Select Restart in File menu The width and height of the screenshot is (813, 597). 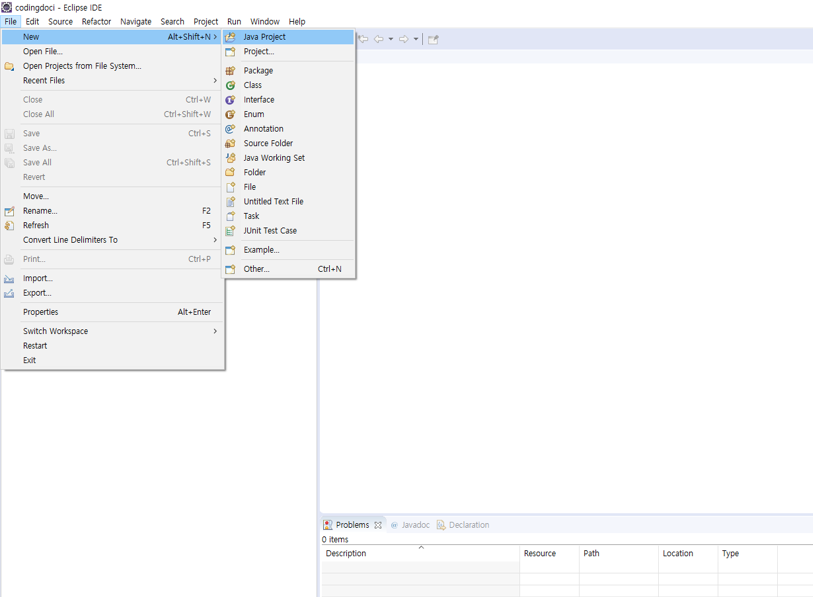pos(113,345)
